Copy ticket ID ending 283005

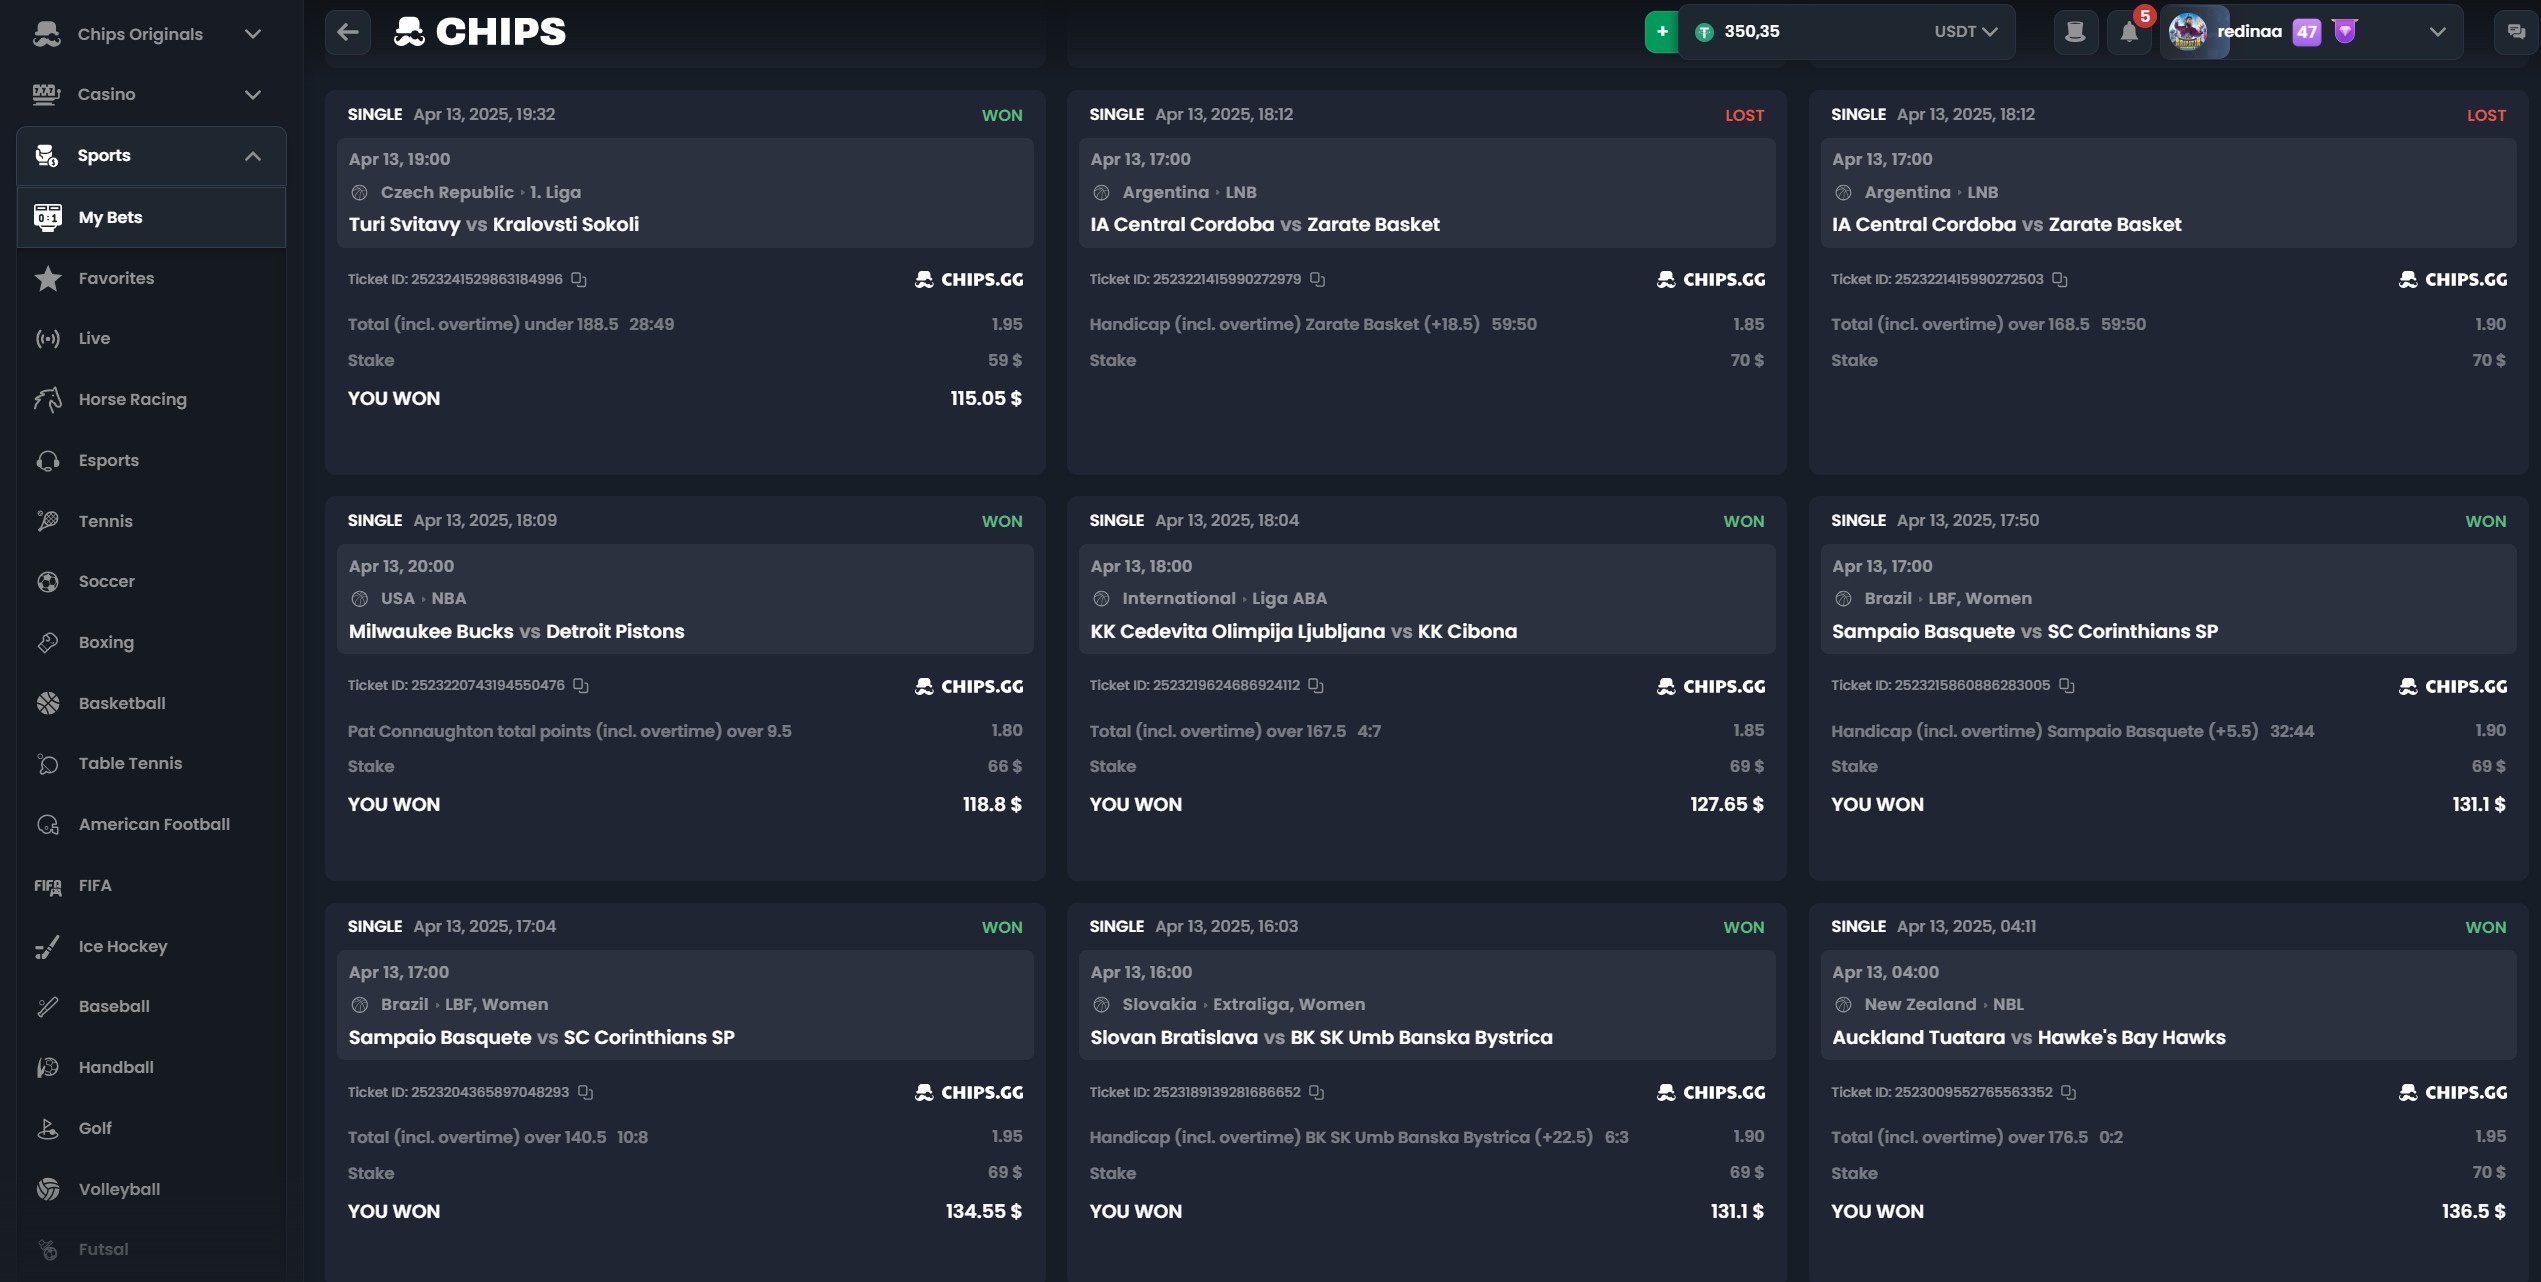2066,685
